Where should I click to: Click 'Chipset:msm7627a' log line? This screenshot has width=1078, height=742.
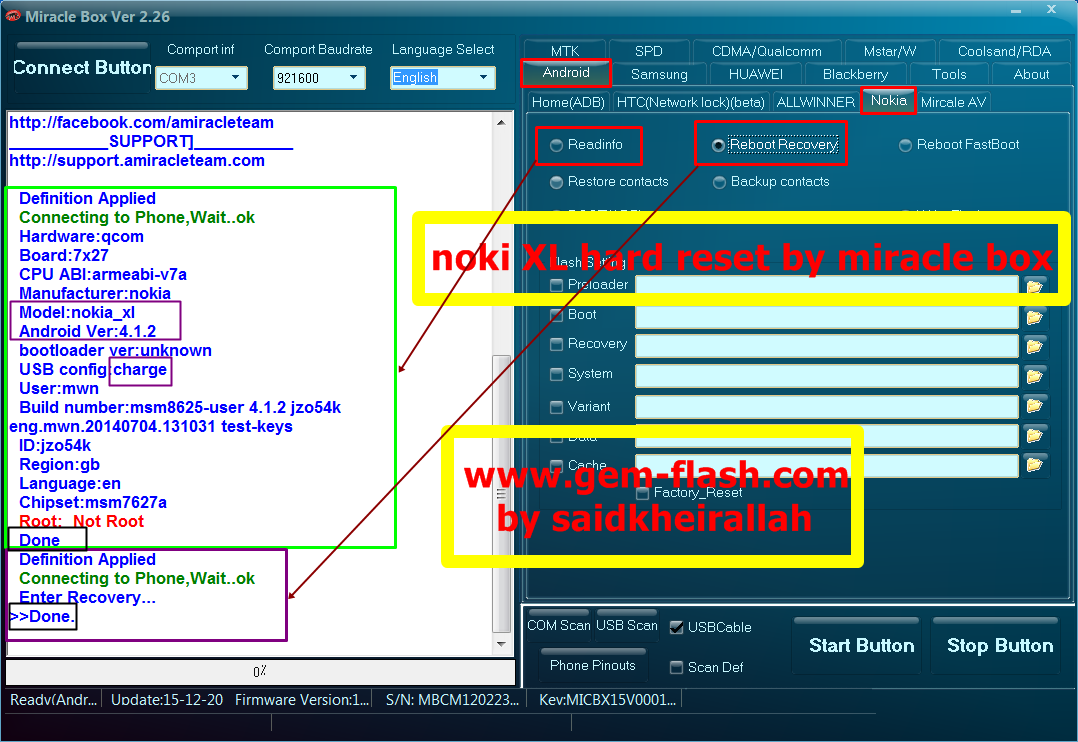[93, 502]
